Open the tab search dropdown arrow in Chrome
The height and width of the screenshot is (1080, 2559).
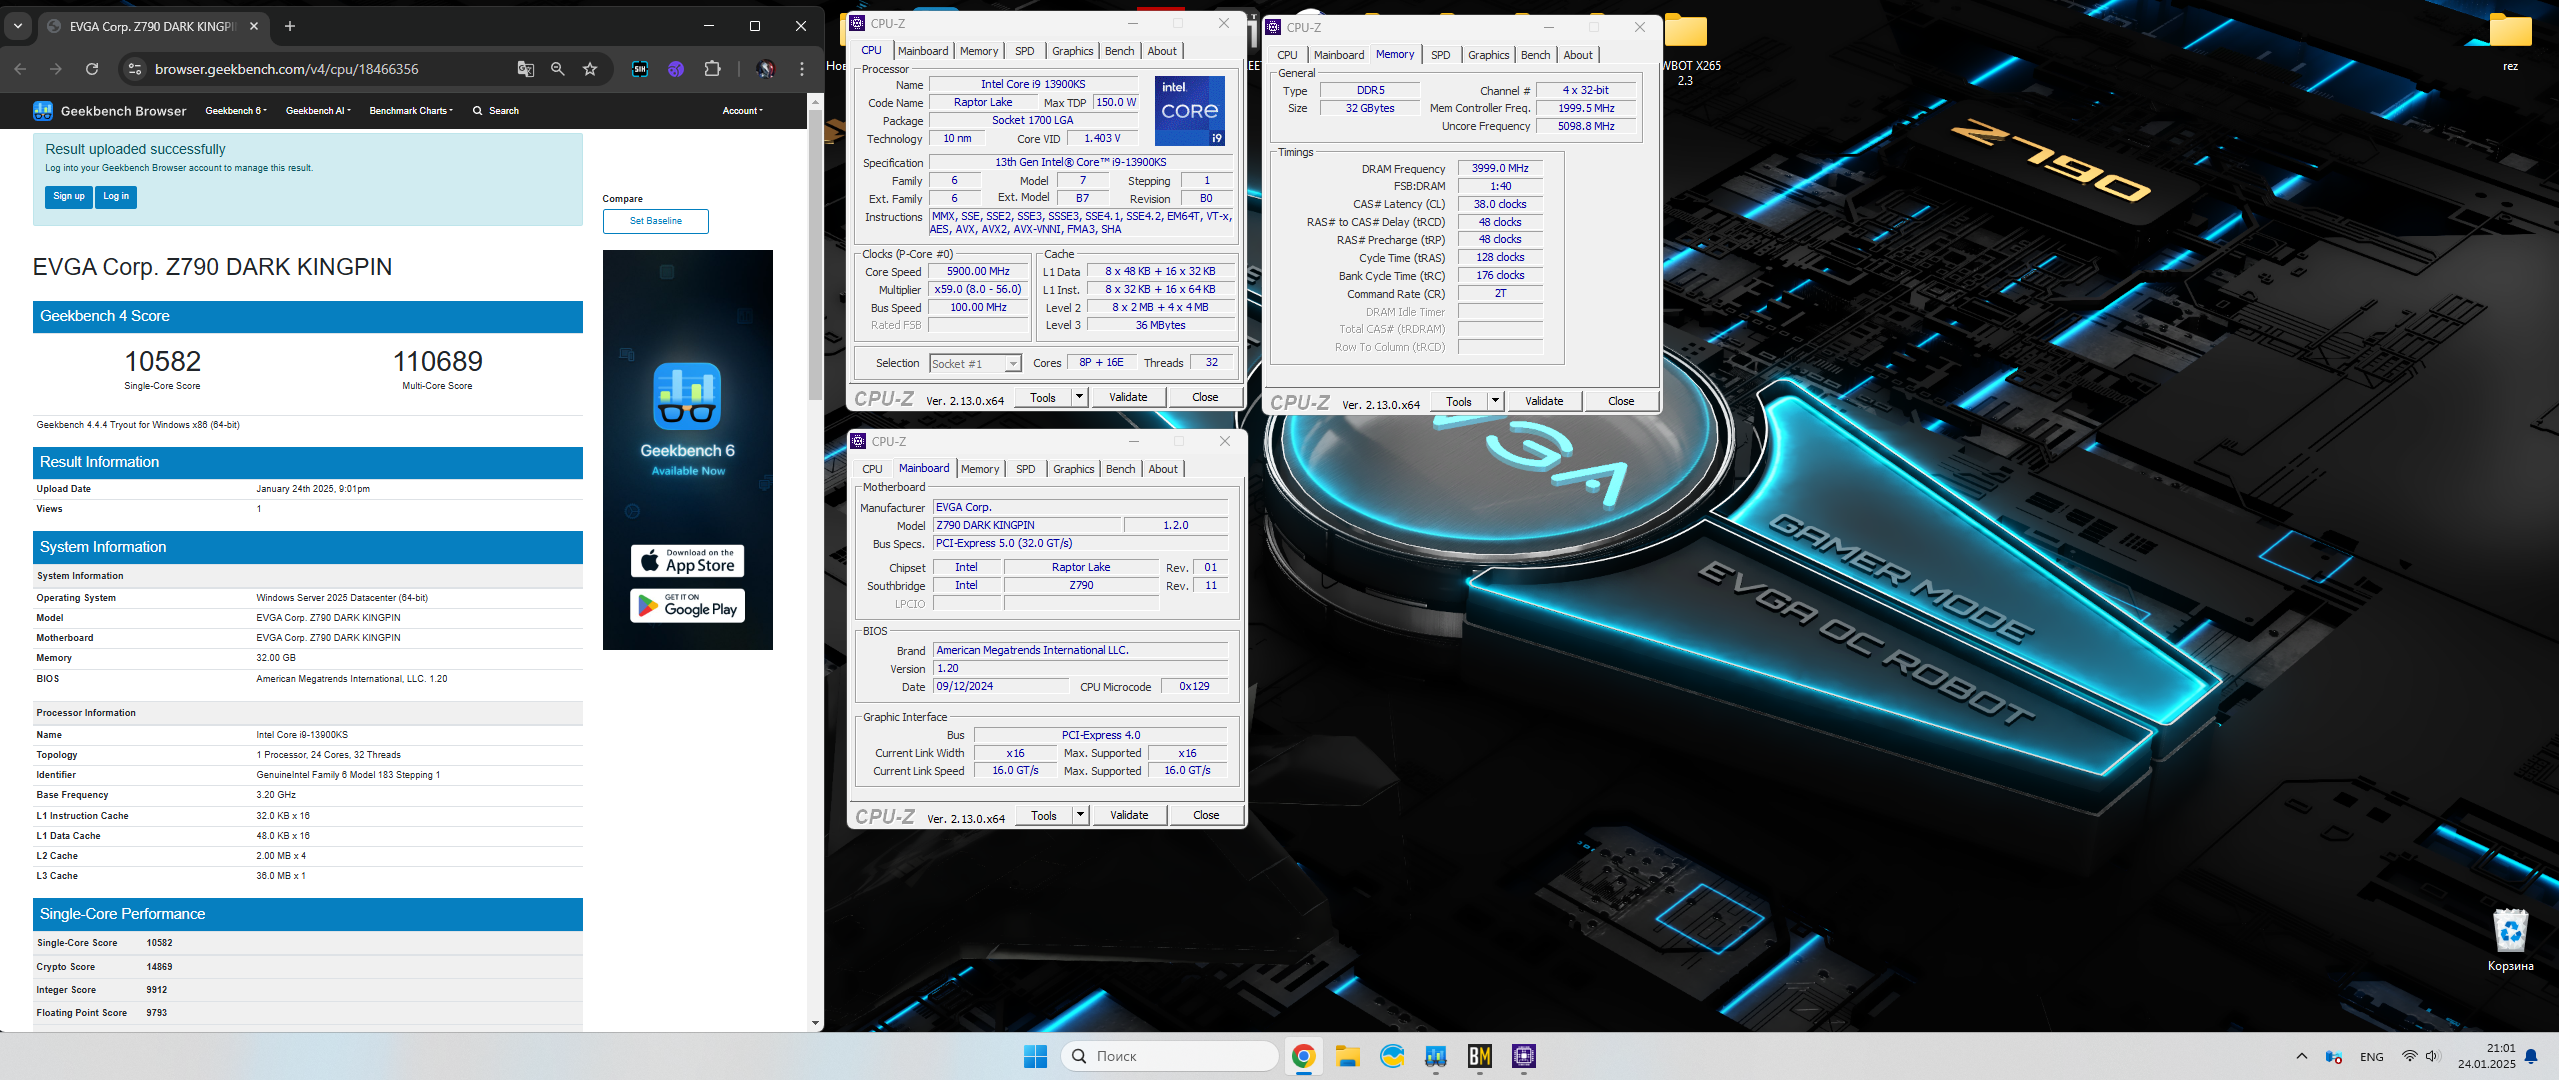[x=18, y=26]
